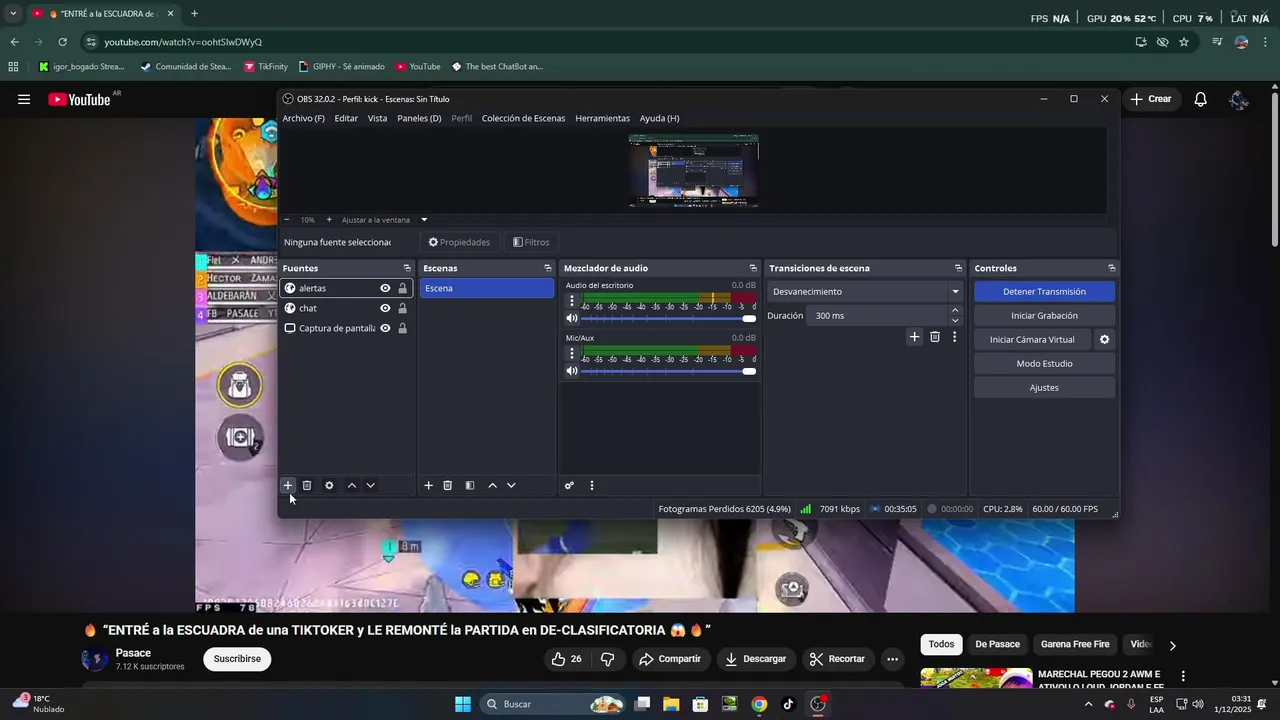Viewport: 1280px width, 720px height.
Task: Open audio mixer three-dot menu at bottom
Action: point(591,485)
